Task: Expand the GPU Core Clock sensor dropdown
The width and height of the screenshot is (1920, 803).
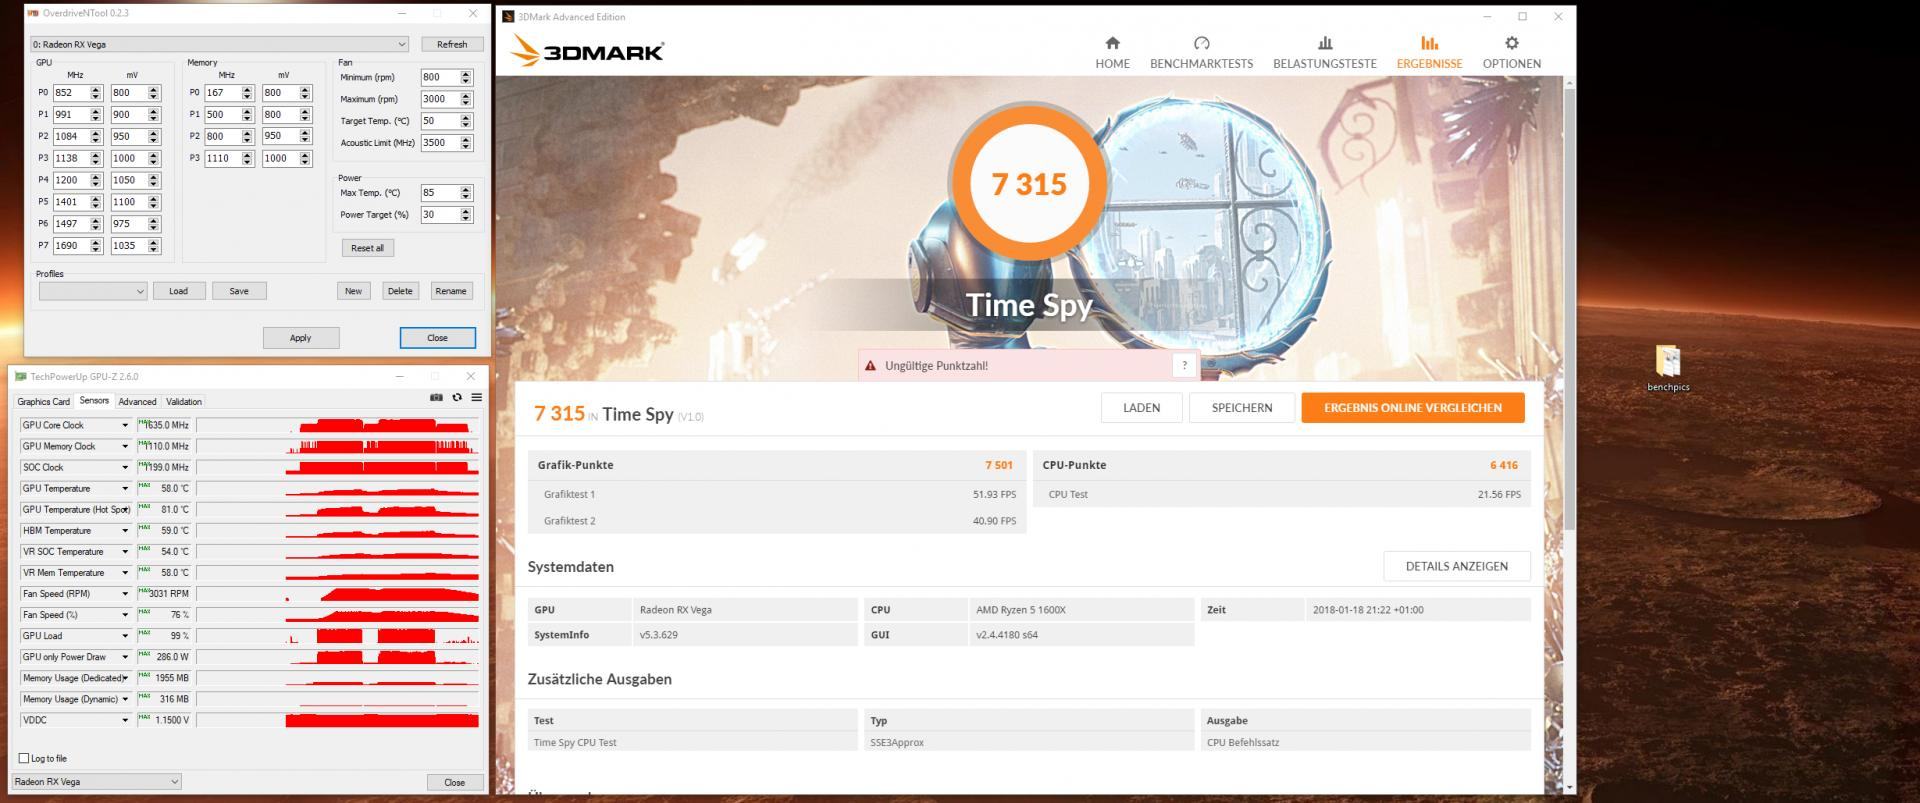Action: [125, 425]
